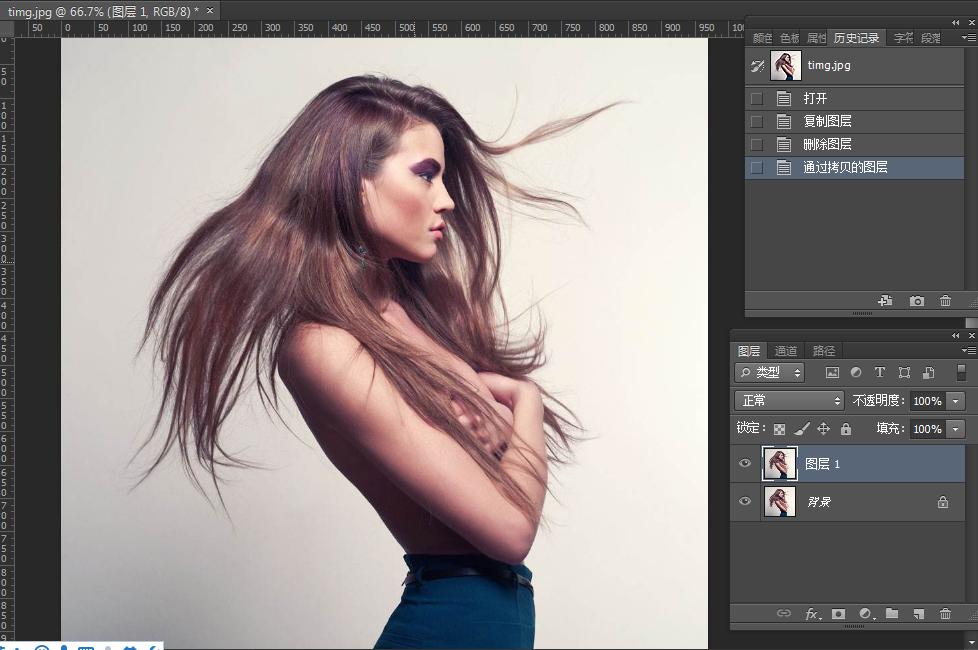Image resolution: width=978 pixels, height=650 pixels.
Task: Filter layers by text type icon
Action: [880, 373]
